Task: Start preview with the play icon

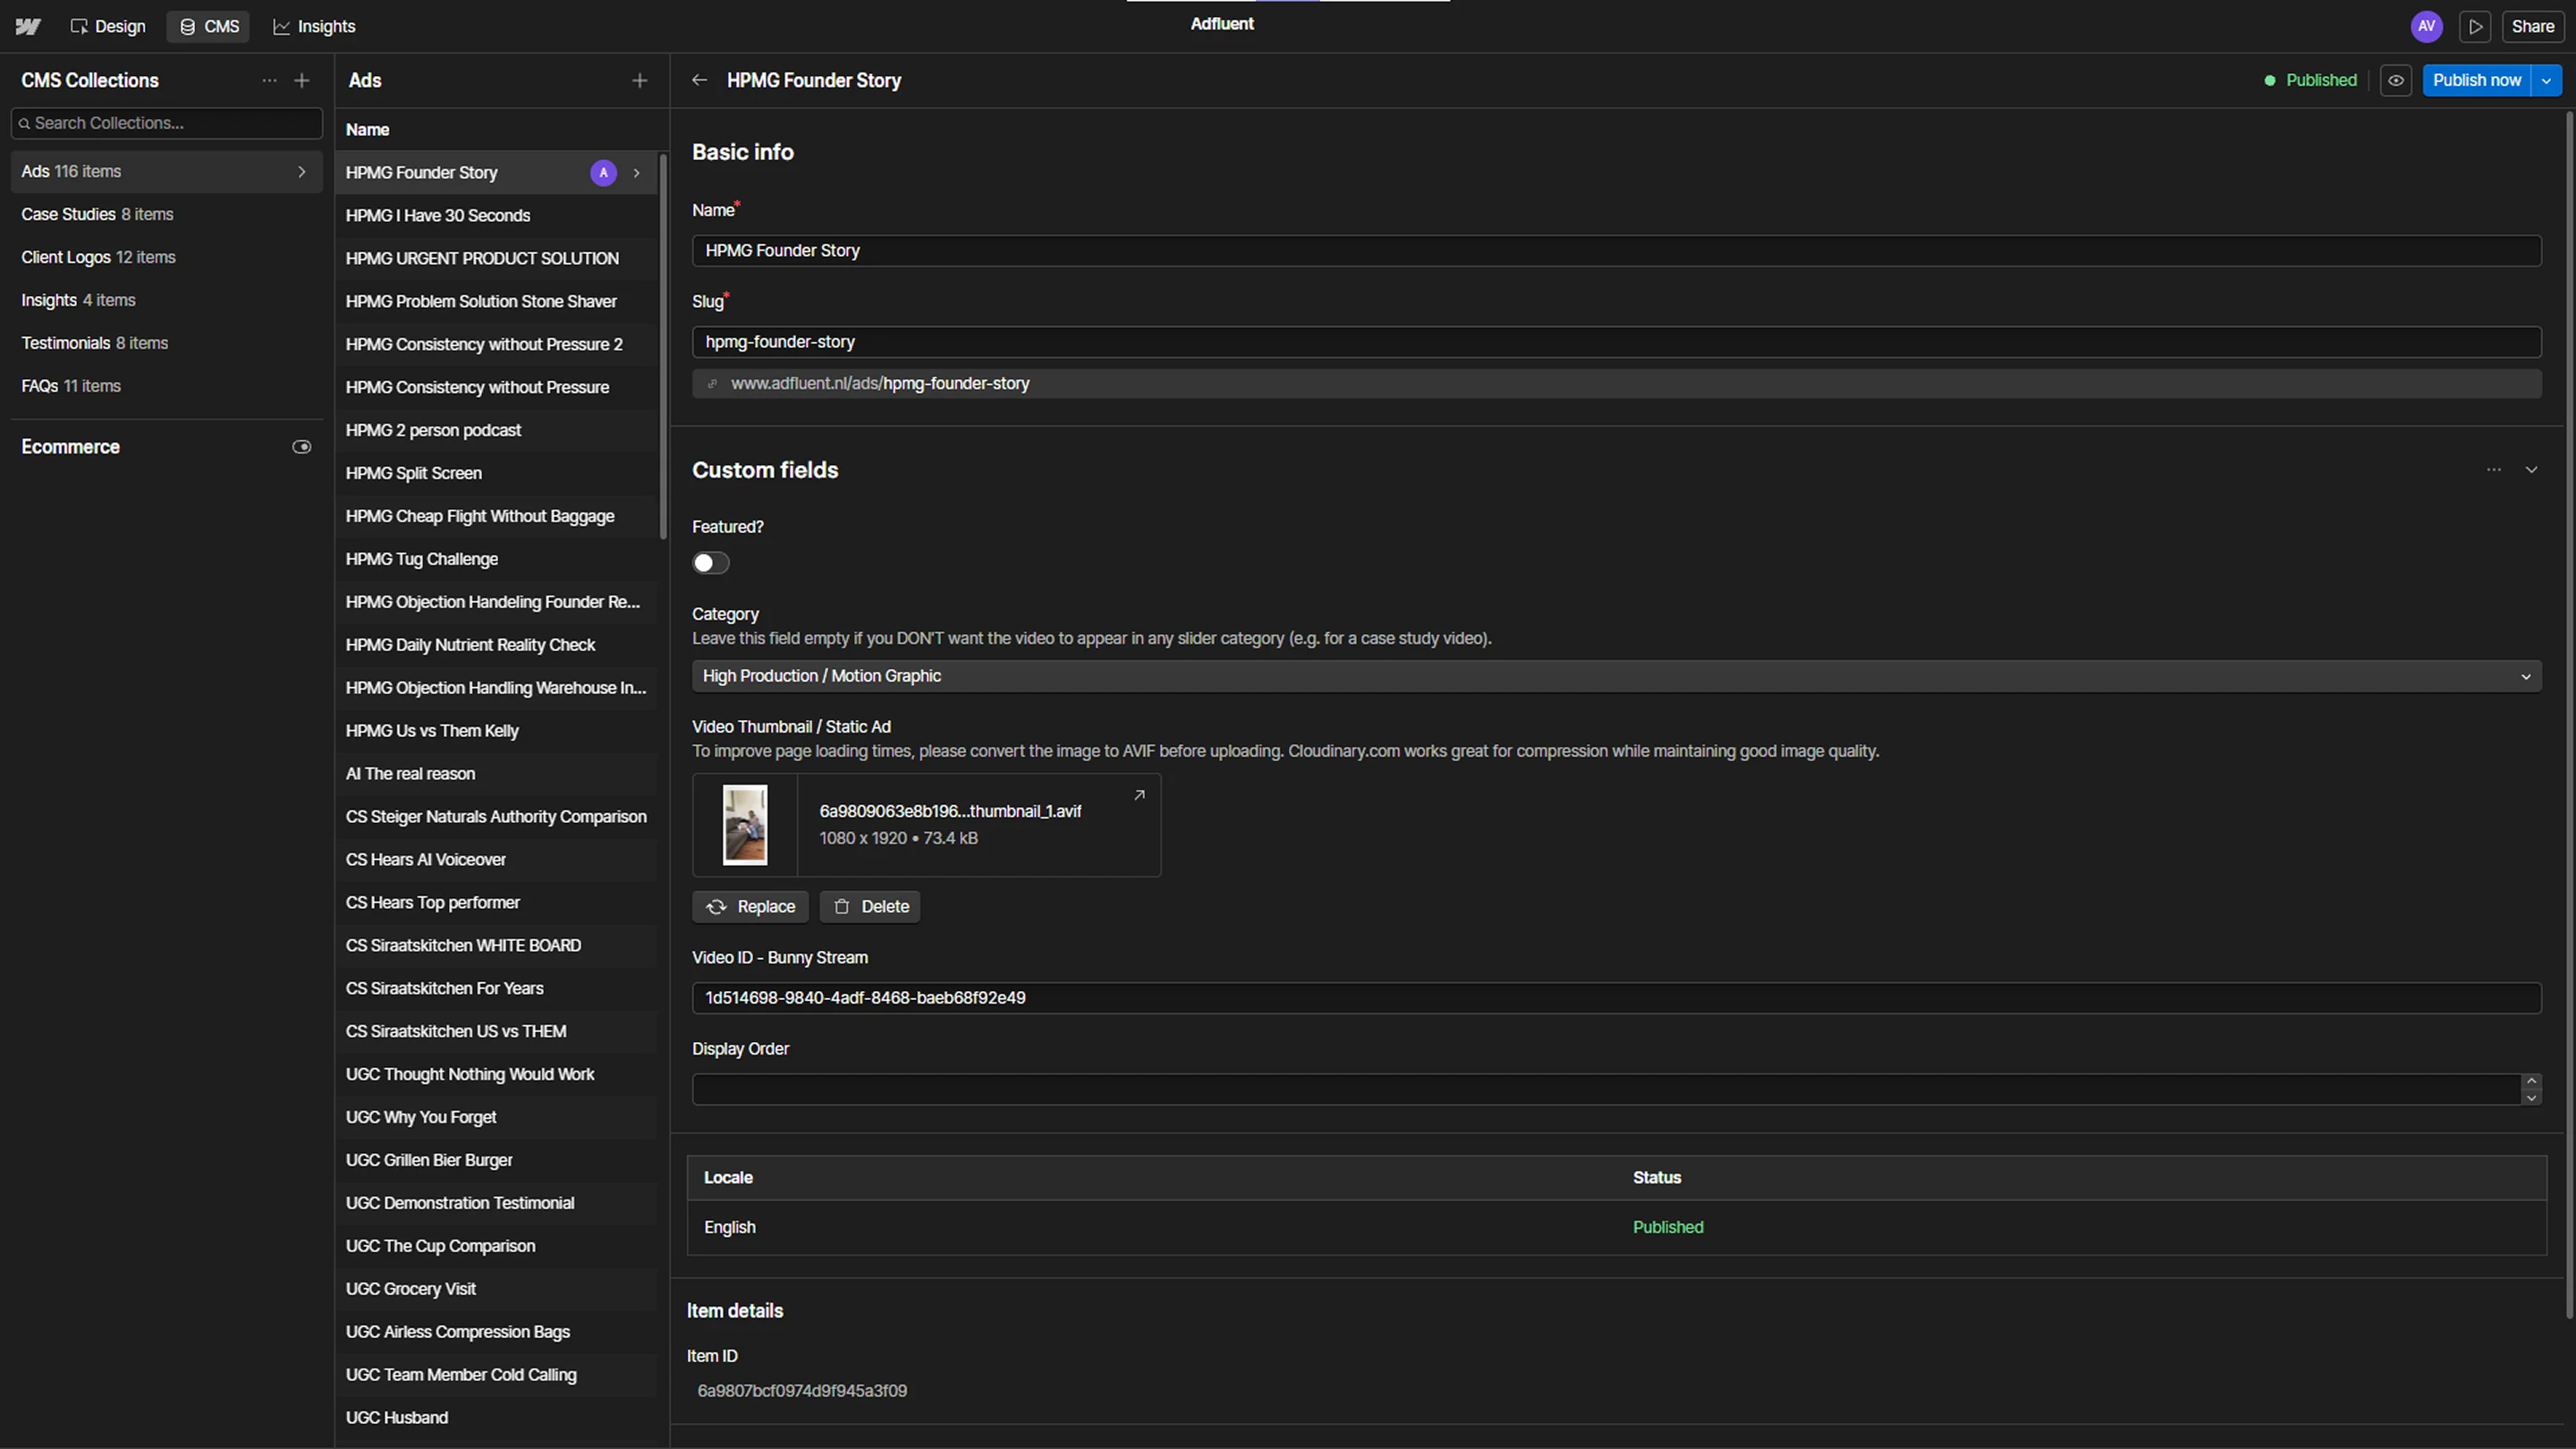Action: tap(2475, 27)
